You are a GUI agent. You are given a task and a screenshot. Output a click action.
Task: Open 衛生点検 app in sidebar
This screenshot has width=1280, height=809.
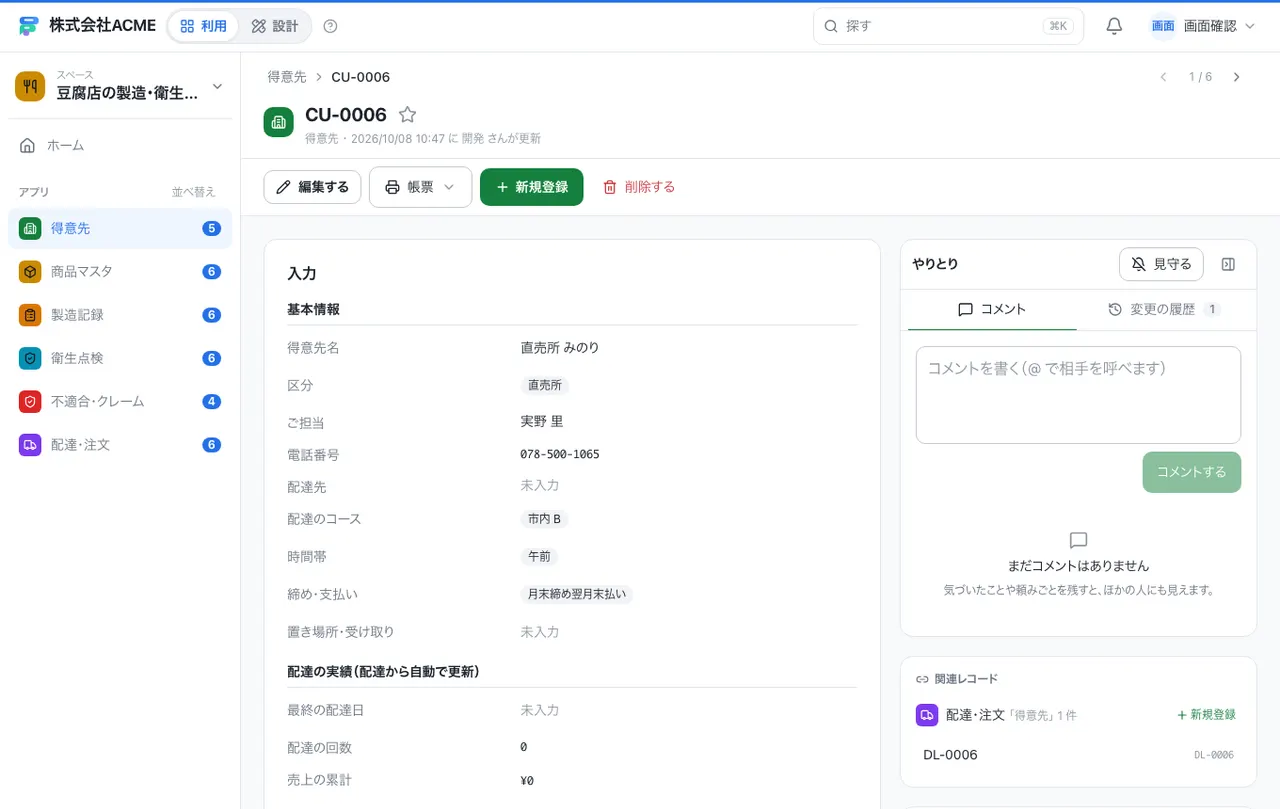120,358
